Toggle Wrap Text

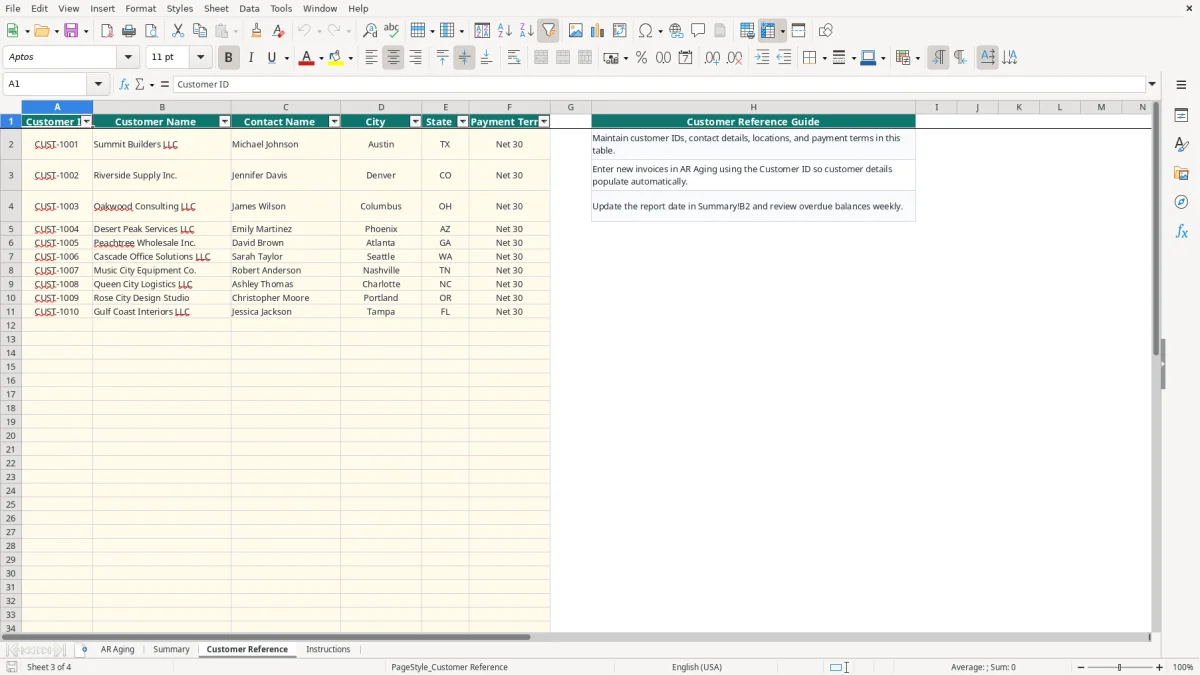514,58
